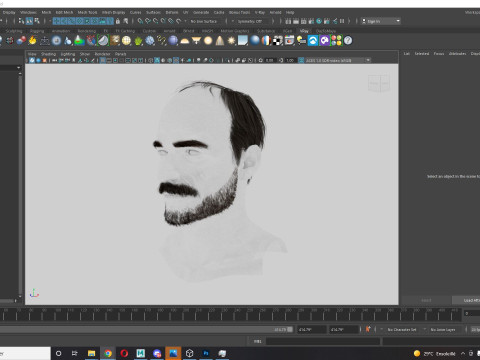Click the Maya icon in the taskbar
This screenshot has width=480, height=360.
point(140,353)
